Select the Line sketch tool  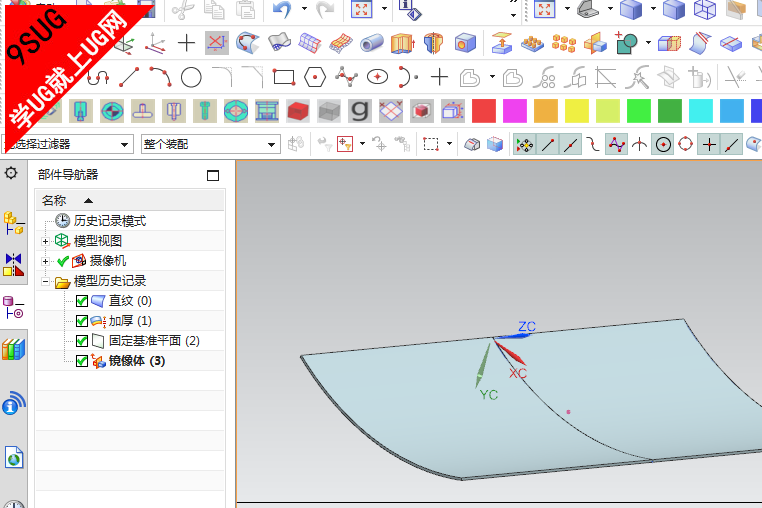(x=129, y=77)
